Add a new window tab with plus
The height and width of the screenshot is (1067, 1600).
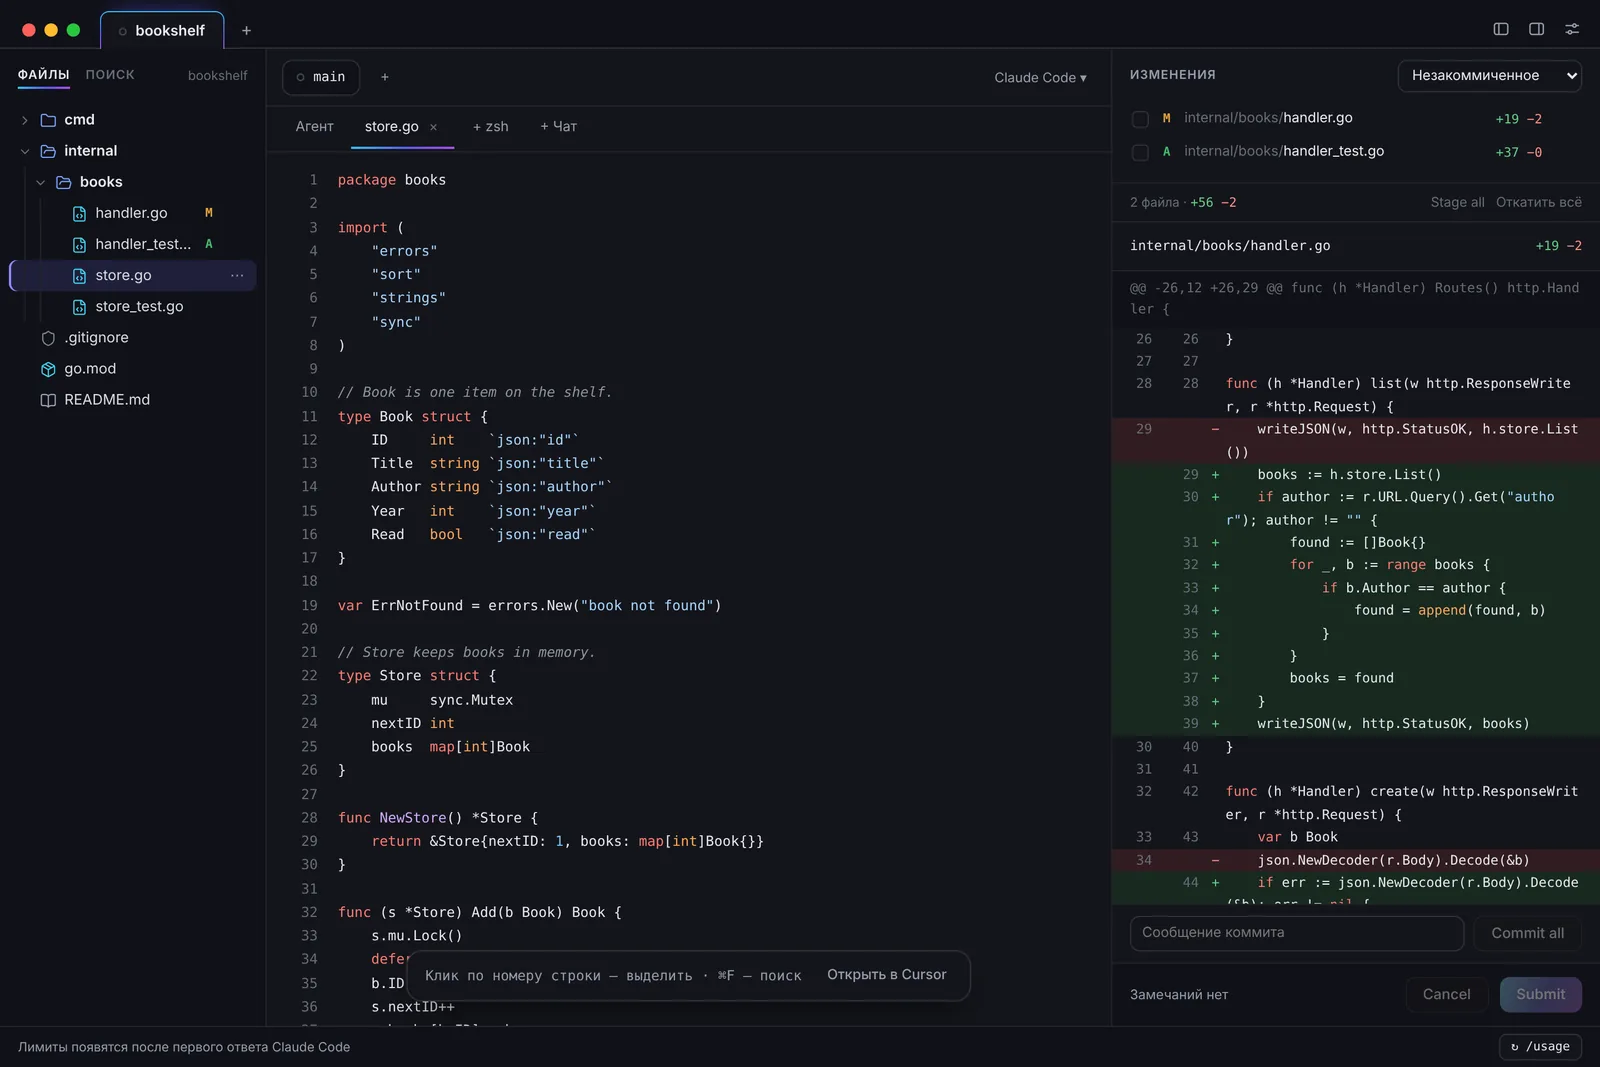click(x=246, y=30)
